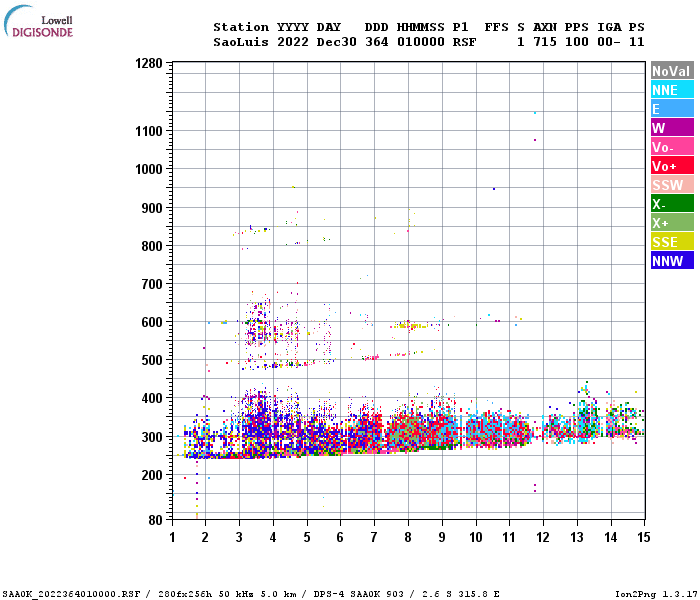Click the P1 value RSF
Screen dimensions: 700x600
(464, 42)
